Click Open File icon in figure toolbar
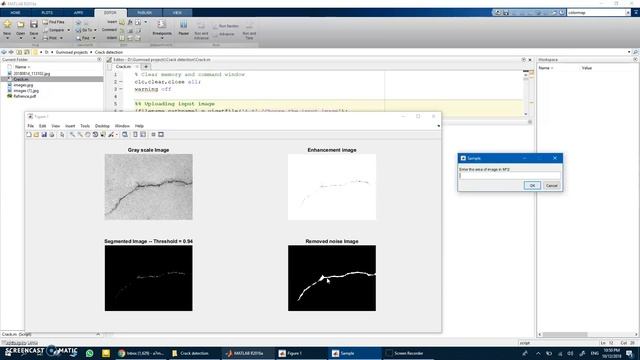640x360 pixels. coord(36,134)
